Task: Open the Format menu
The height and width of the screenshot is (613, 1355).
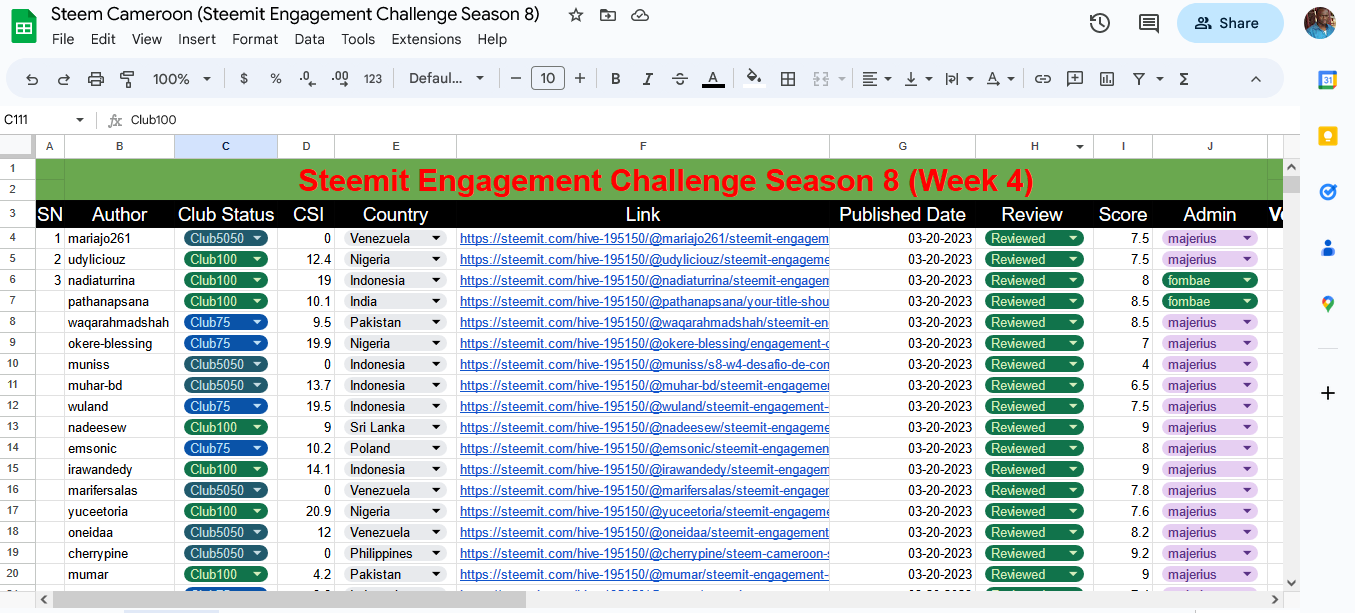Action: (x=255, y=39)
